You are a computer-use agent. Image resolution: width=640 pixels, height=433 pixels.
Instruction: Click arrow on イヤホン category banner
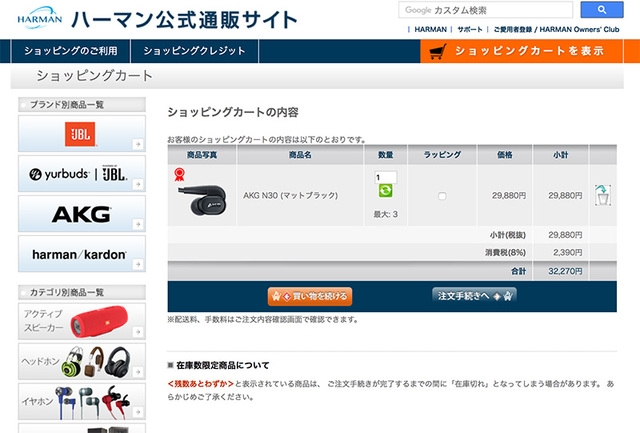click(x=138, y=412)
